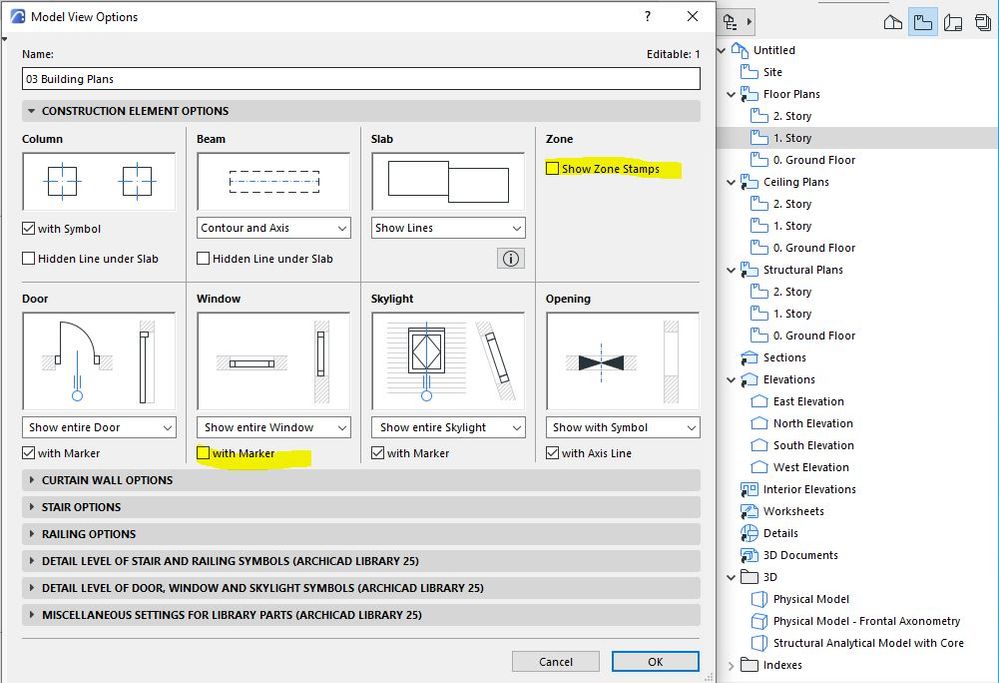Image resolution: width=999 pixels, height=683 pixels.
Task: Uncheck Skylight with Marker checkbox
Action: [377, 452]
